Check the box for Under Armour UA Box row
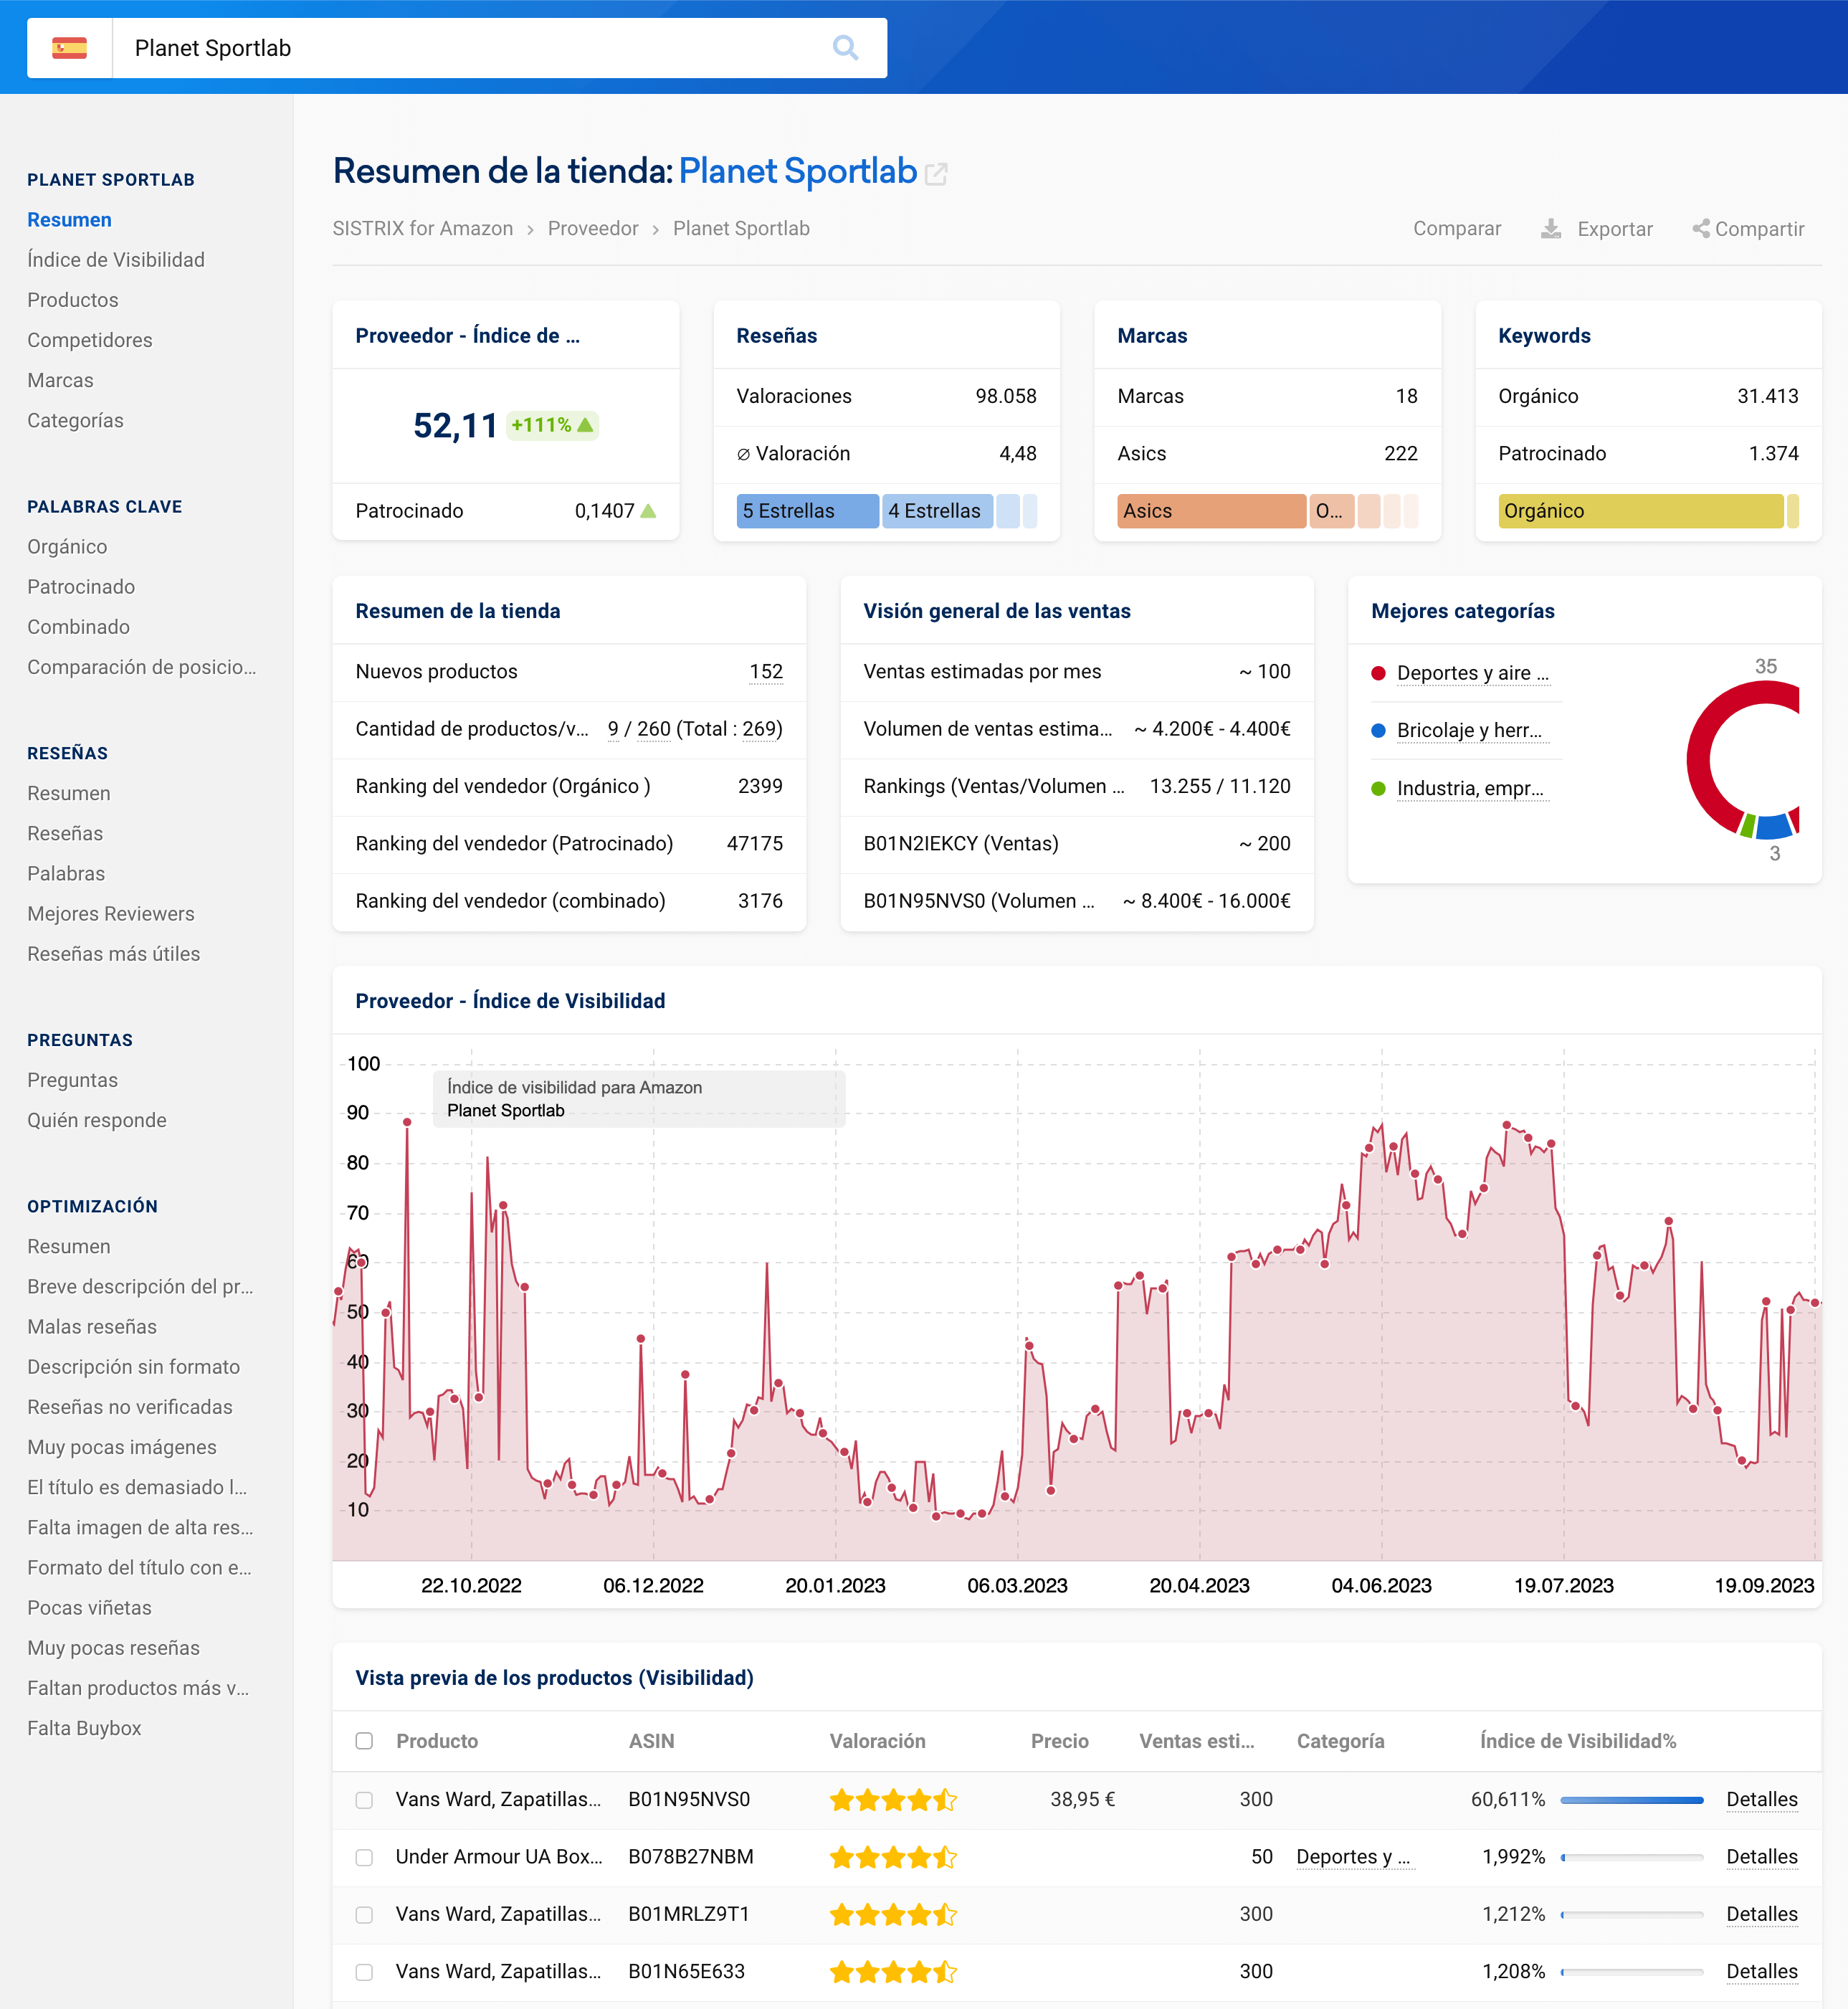The height and width of the screenshot is (2009, 1848). point(364,1857)
